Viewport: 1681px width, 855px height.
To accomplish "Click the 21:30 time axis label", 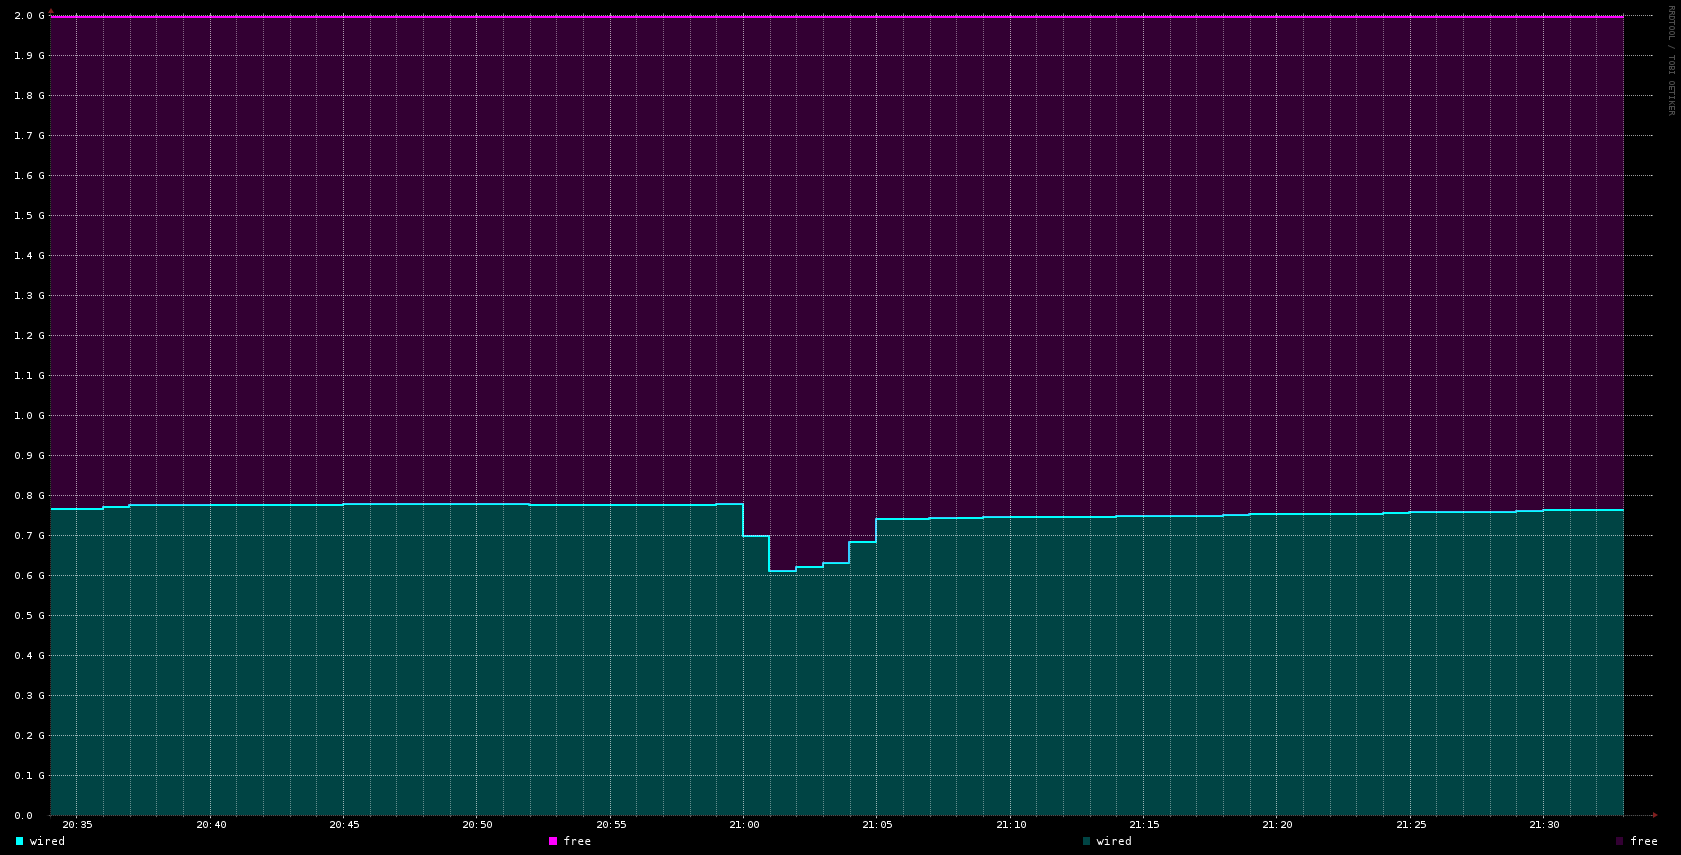I will pos(1544,825).
